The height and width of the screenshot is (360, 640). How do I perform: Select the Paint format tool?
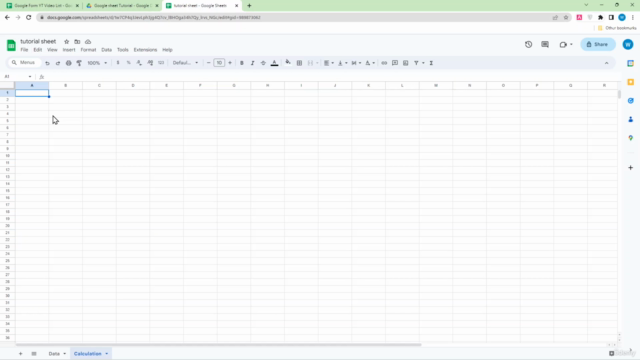(x=79, y=63)
